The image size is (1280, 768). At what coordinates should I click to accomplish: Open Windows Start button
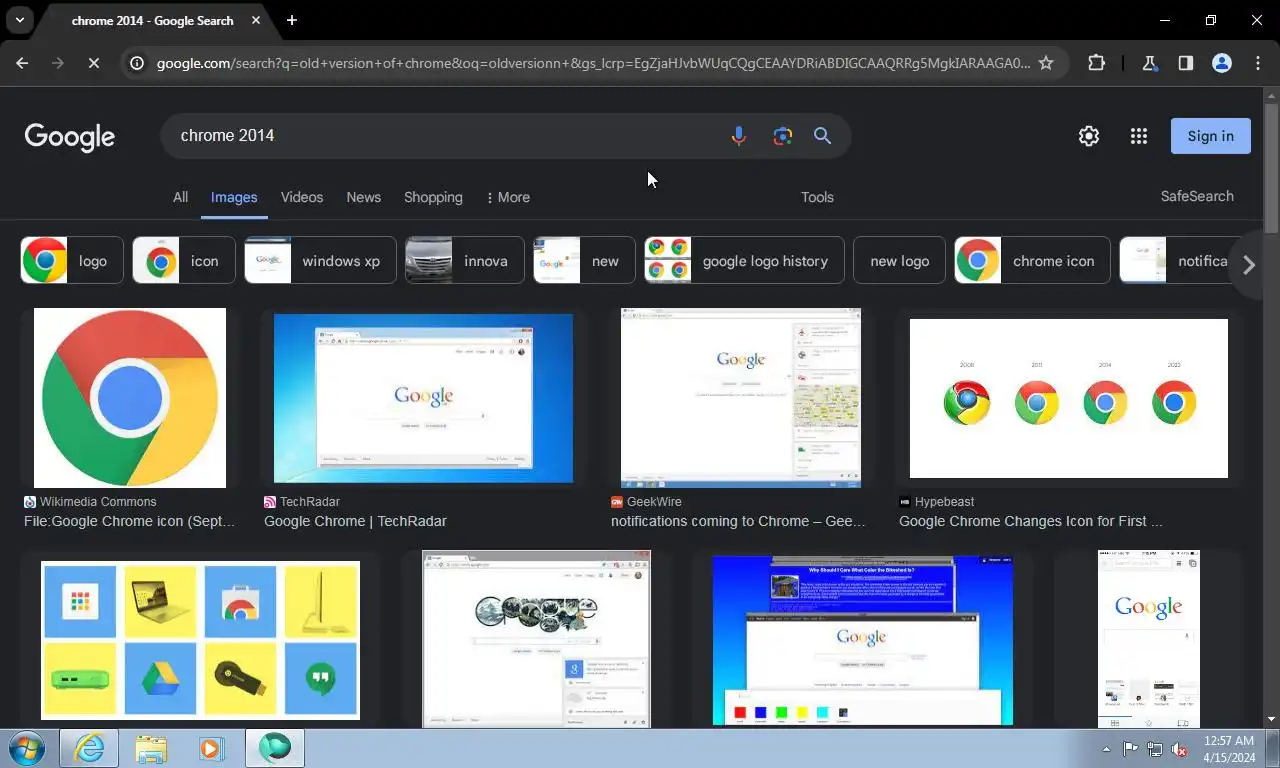pyautogui.click(x=26, y=748)
